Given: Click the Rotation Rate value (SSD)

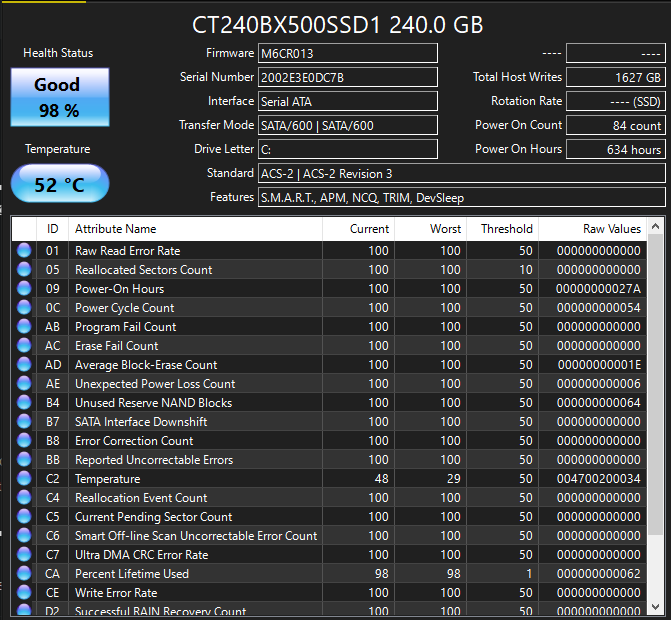Looking at the screenshot, I should (x=615, y=101).
